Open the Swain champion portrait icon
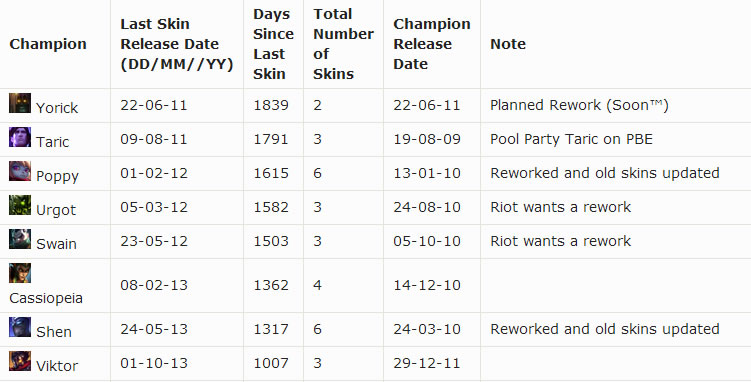This screenshot has height=382, width=751. click(x=20, y=239)
